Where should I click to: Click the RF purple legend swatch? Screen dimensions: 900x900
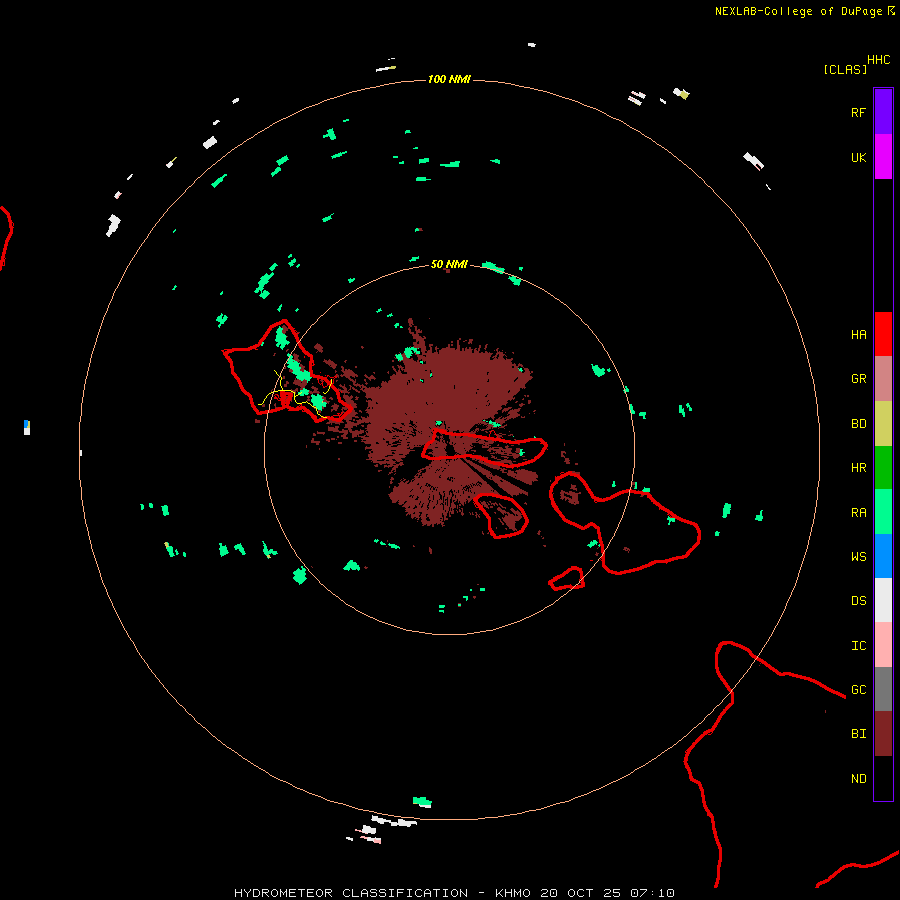883,112
